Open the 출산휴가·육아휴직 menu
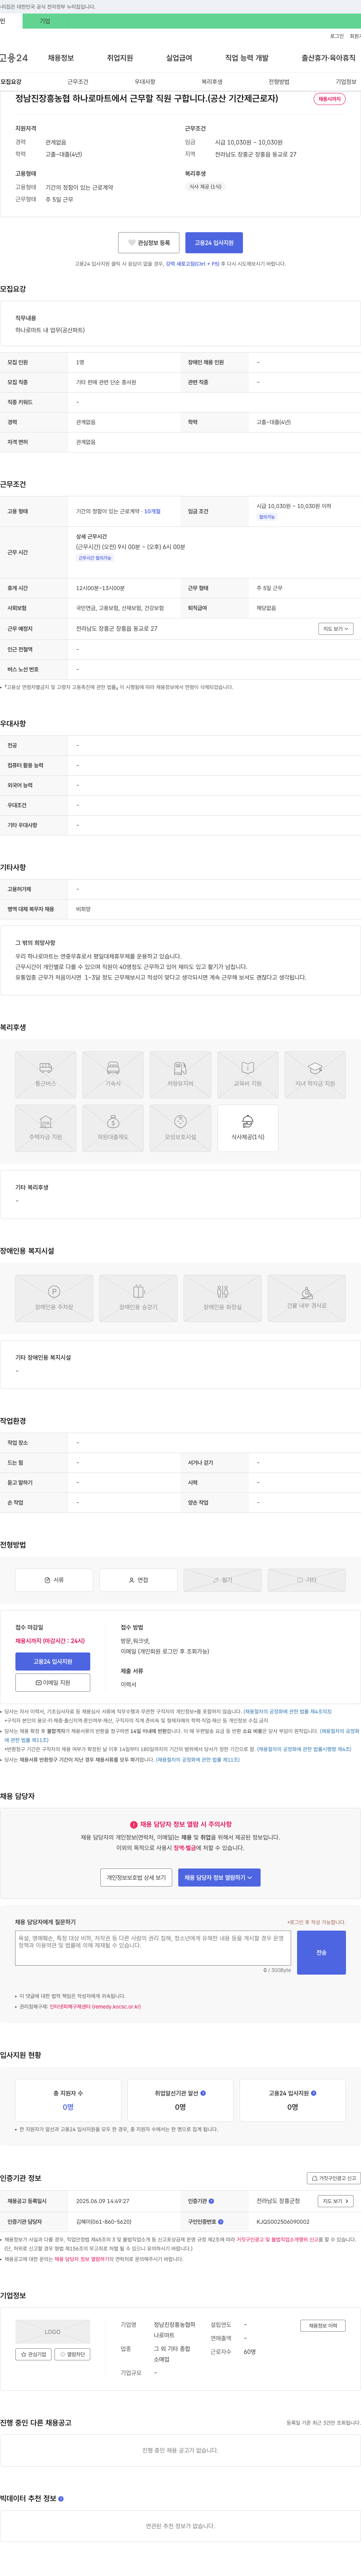The image size is (361, 2576). [x=328, y=58]
